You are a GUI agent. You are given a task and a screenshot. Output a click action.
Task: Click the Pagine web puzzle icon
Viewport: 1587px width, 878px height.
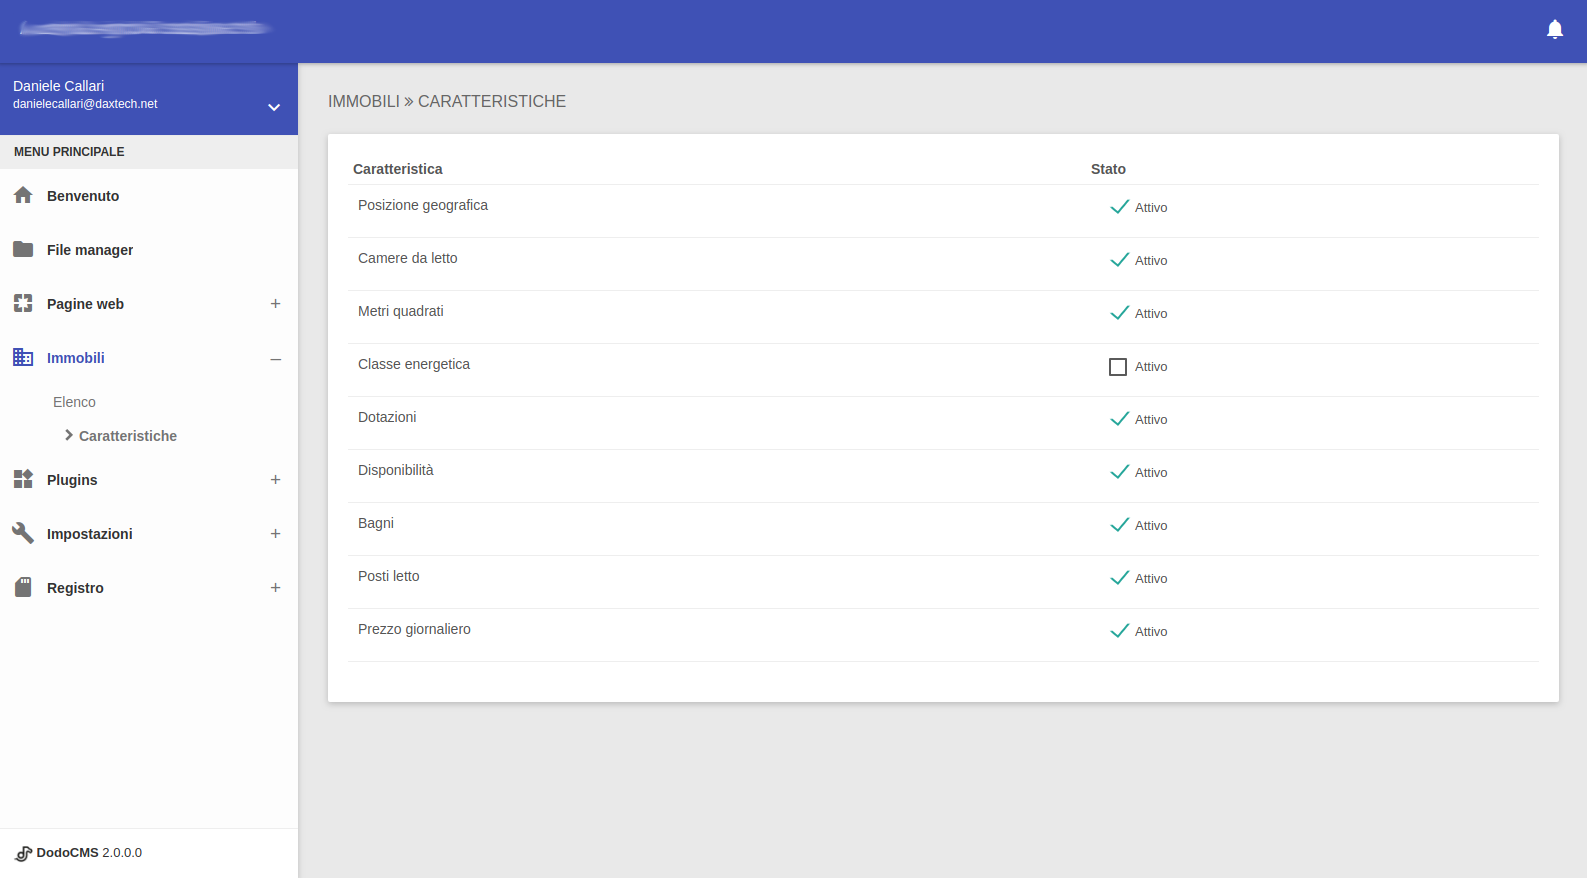(23, 304)
